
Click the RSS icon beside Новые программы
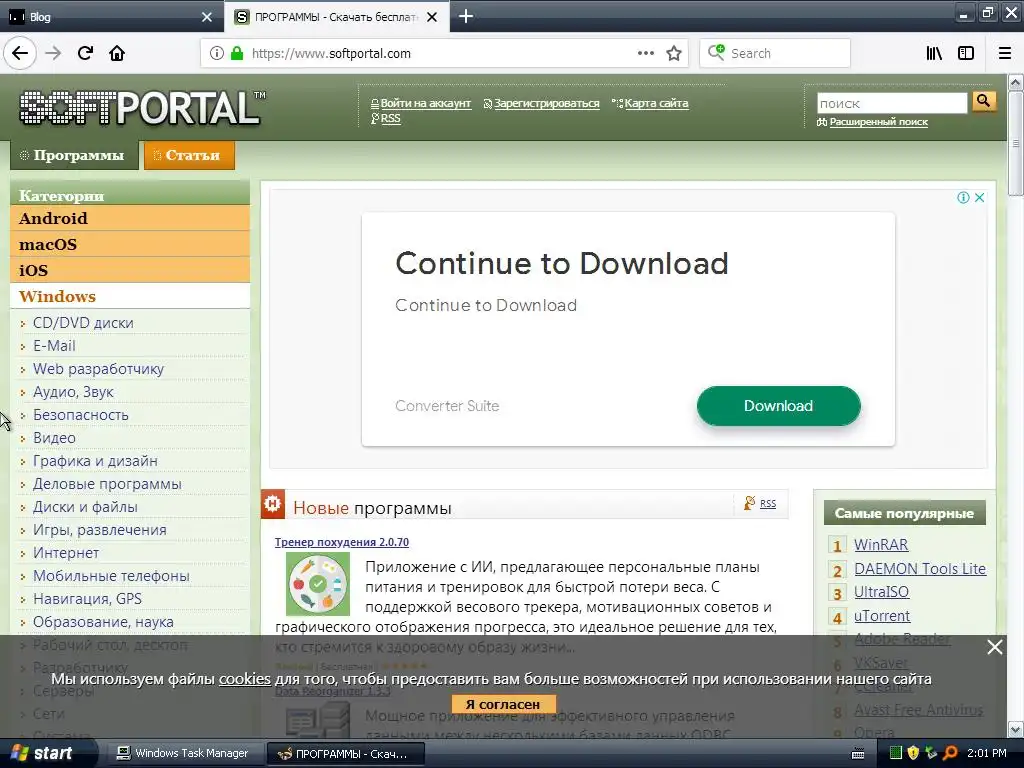pyautogui.click(x=750, y=503)
